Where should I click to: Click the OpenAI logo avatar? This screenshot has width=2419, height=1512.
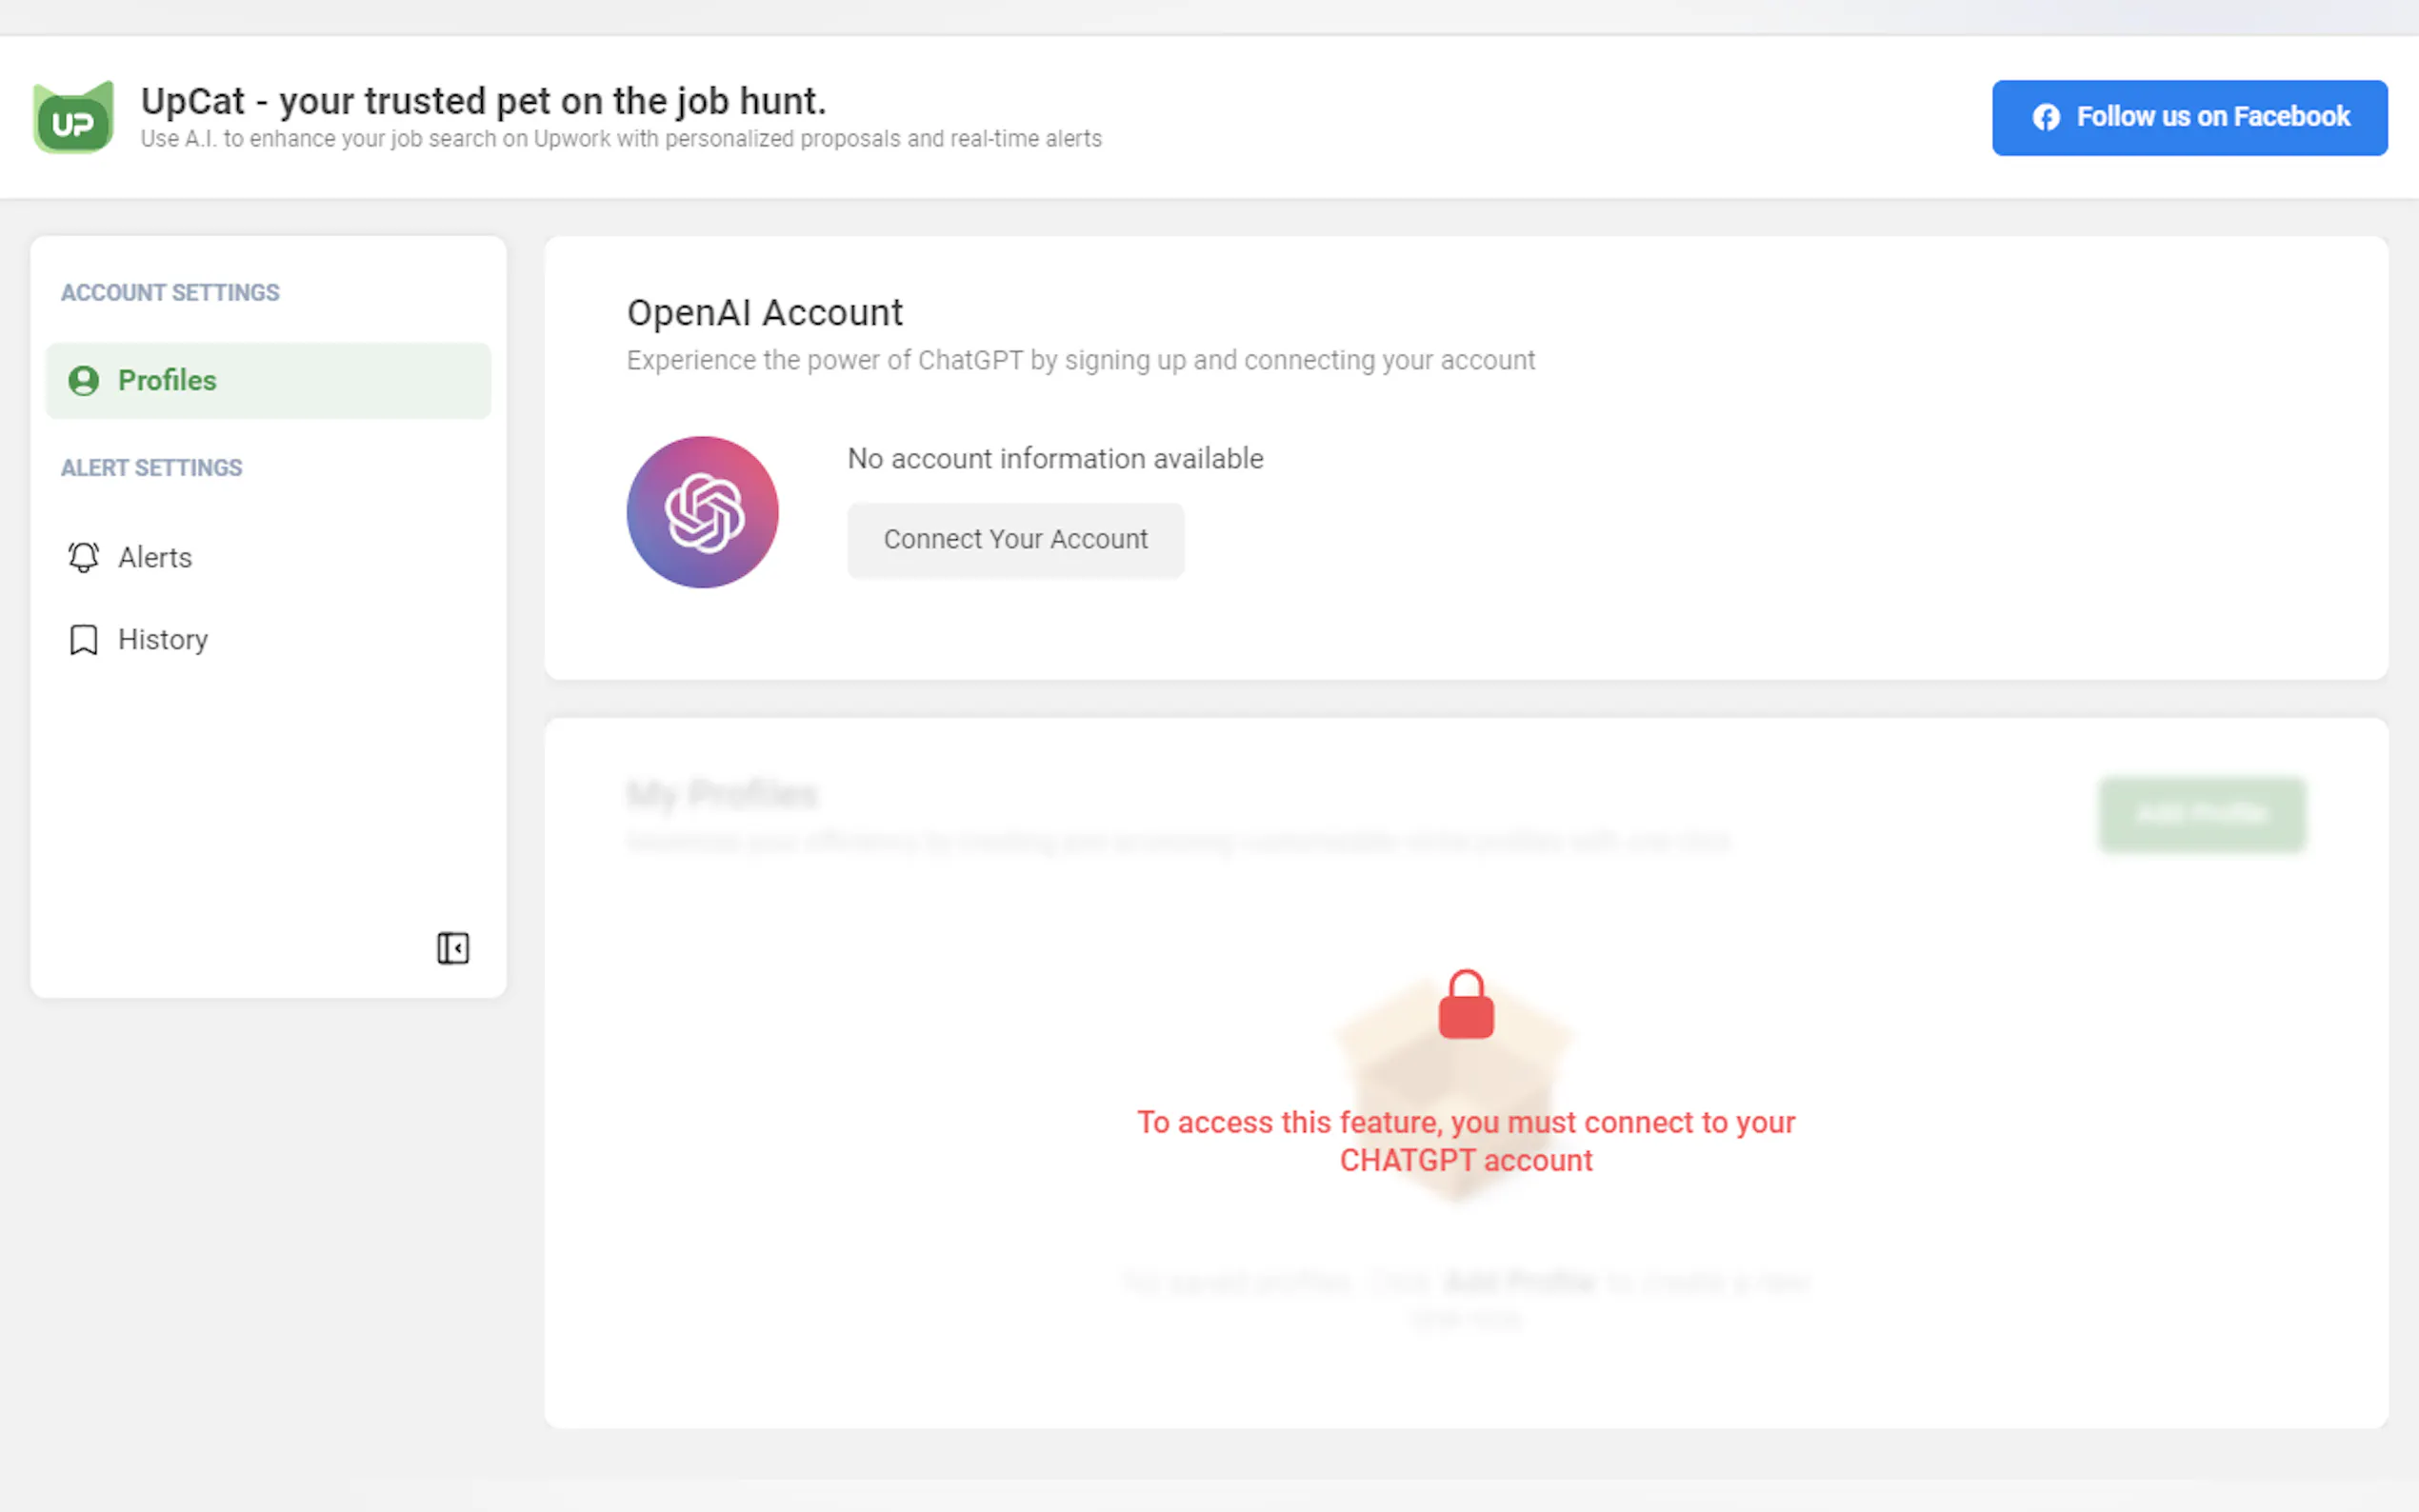coord(702,512)
